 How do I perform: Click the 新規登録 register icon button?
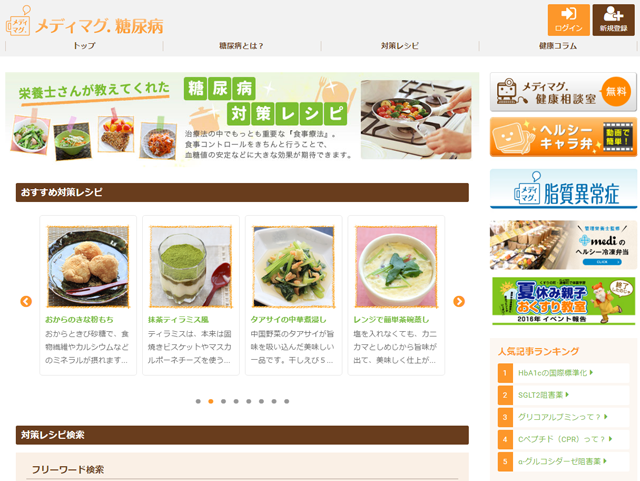(613, 20)
